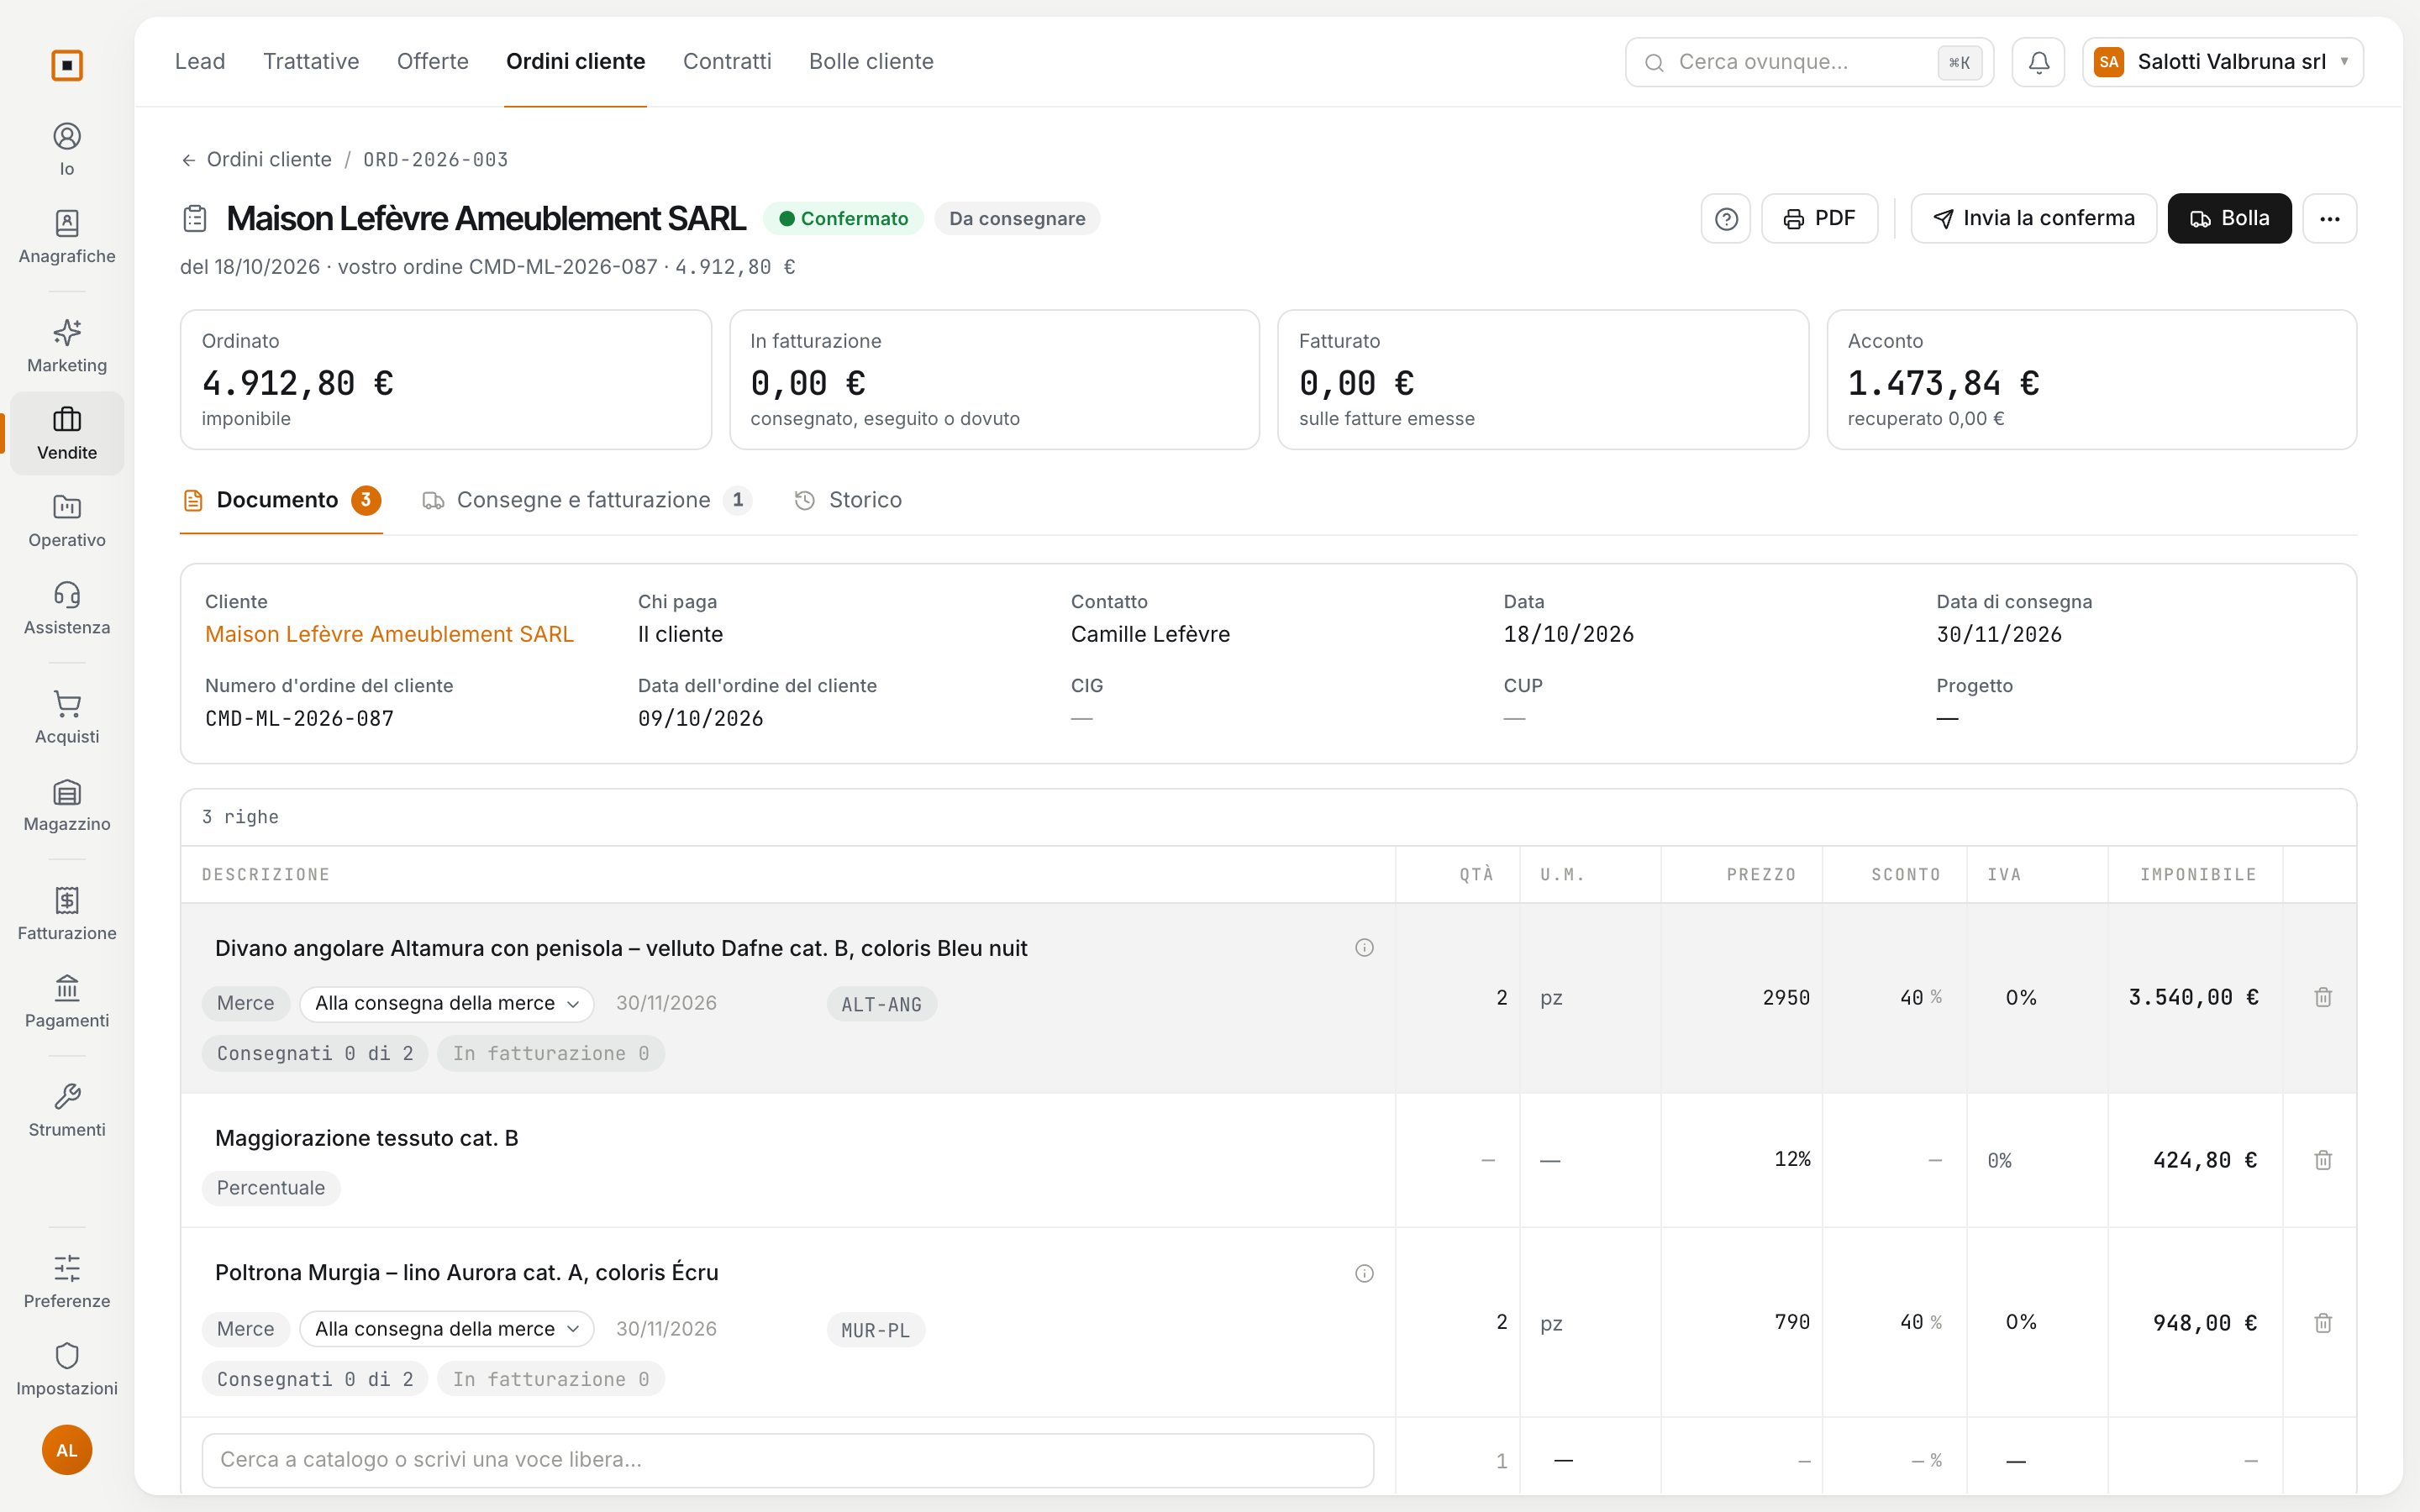Open Anagrafiche in the sidebar
The height and width of the screenshot is (1512, 2420).
[x=67, y=237]
